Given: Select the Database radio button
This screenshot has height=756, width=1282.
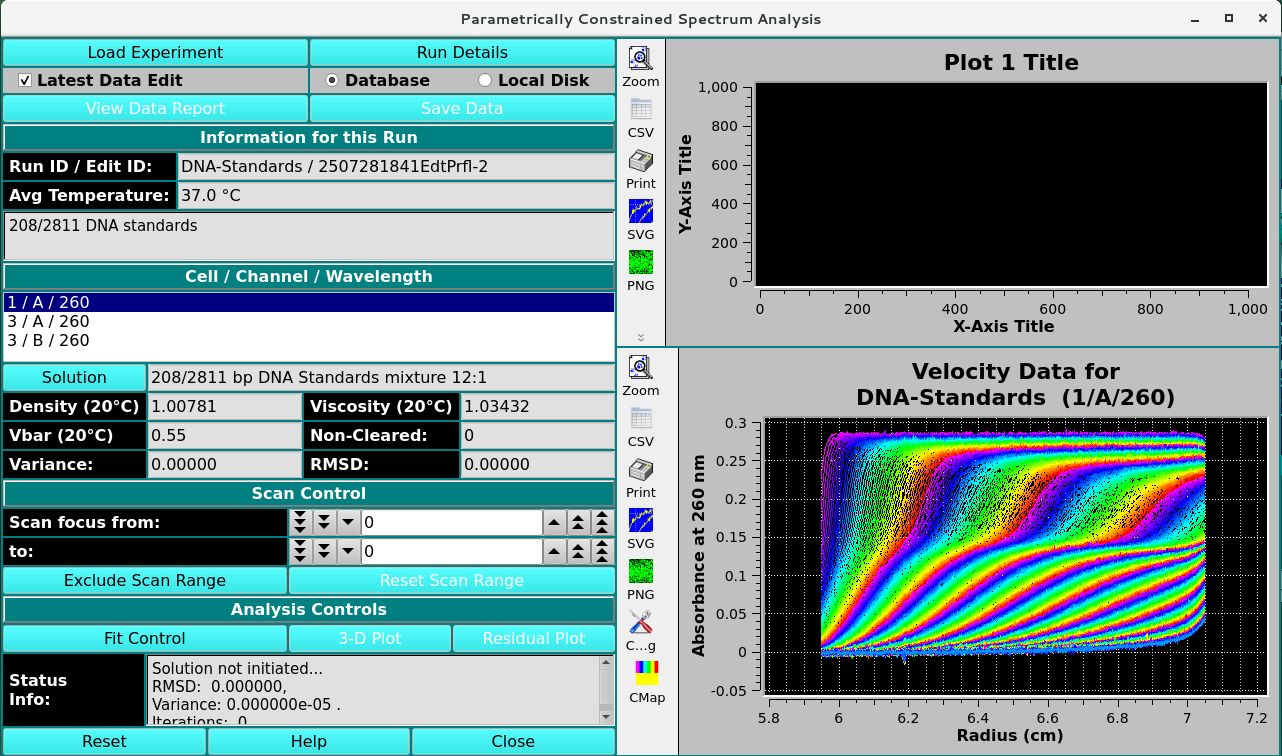Looking at the screenshot, I should [x=333, y=80].
